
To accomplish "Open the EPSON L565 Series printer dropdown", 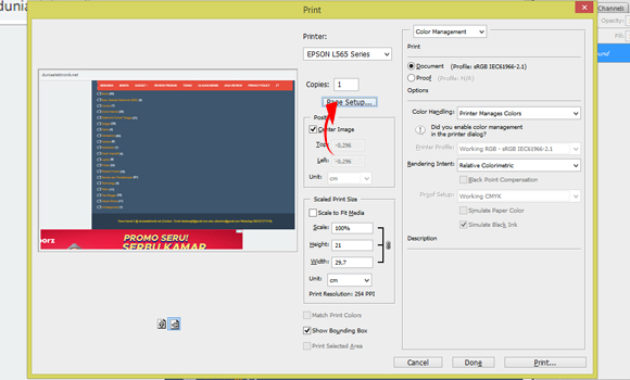I will click(x=347, y=54).
